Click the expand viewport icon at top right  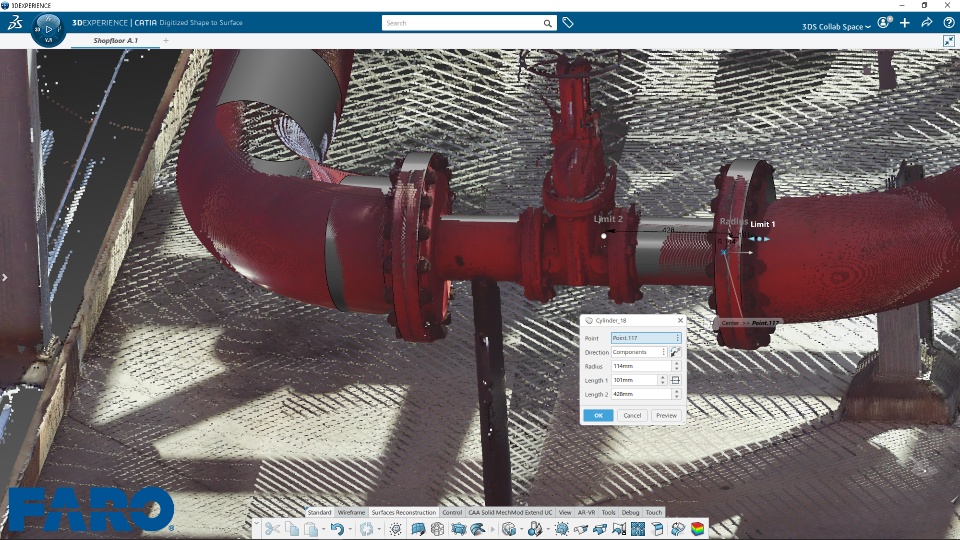948,41
